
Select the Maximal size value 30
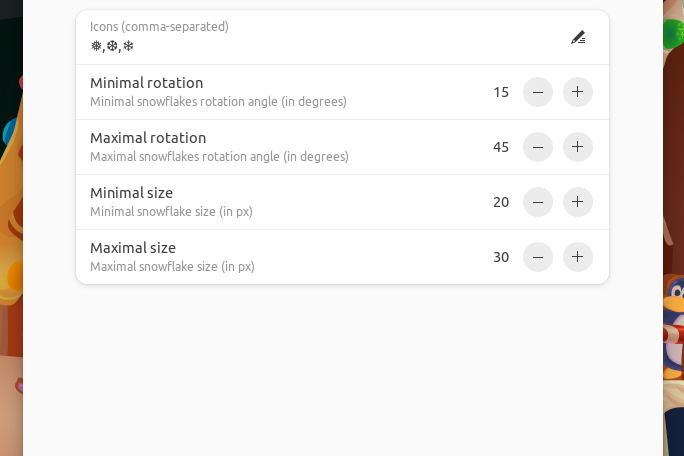pyautogui.click(x=501, y=257)
